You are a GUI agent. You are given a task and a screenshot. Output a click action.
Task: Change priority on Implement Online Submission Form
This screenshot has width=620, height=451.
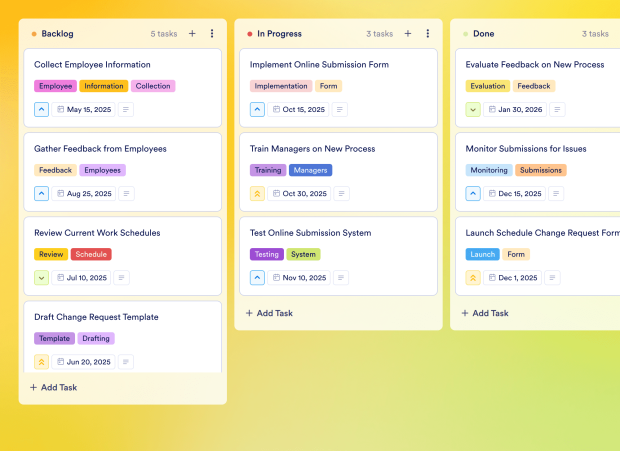coord(257,110)
